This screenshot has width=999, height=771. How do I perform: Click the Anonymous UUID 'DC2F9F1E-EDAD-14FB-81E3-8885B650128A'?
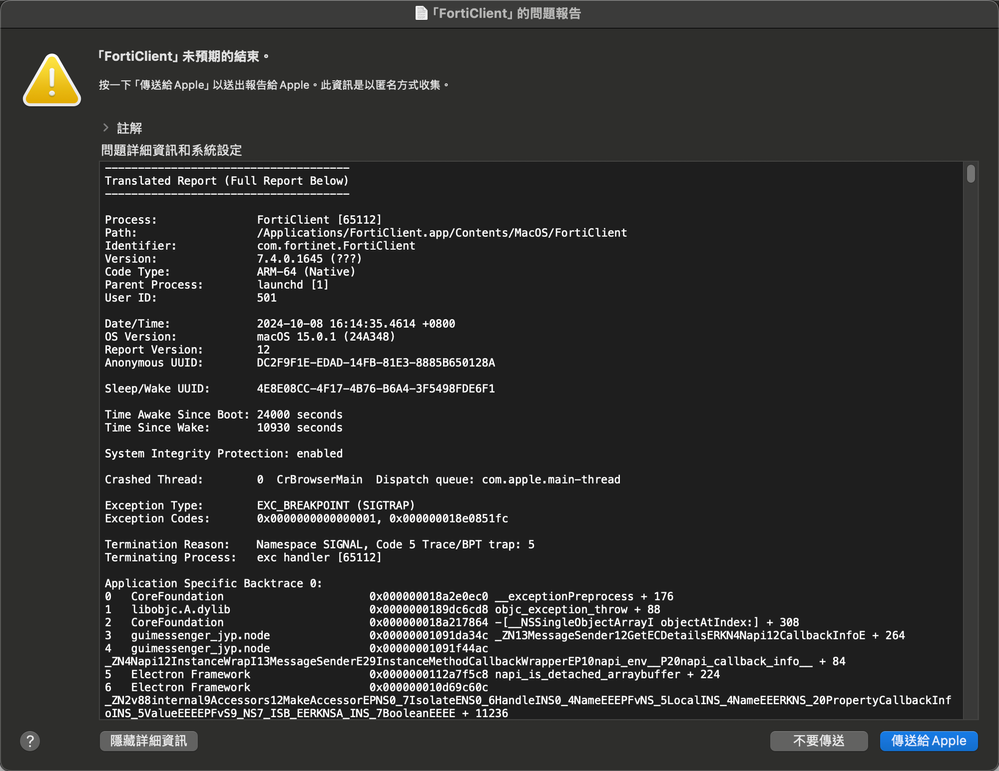point(375,363)
